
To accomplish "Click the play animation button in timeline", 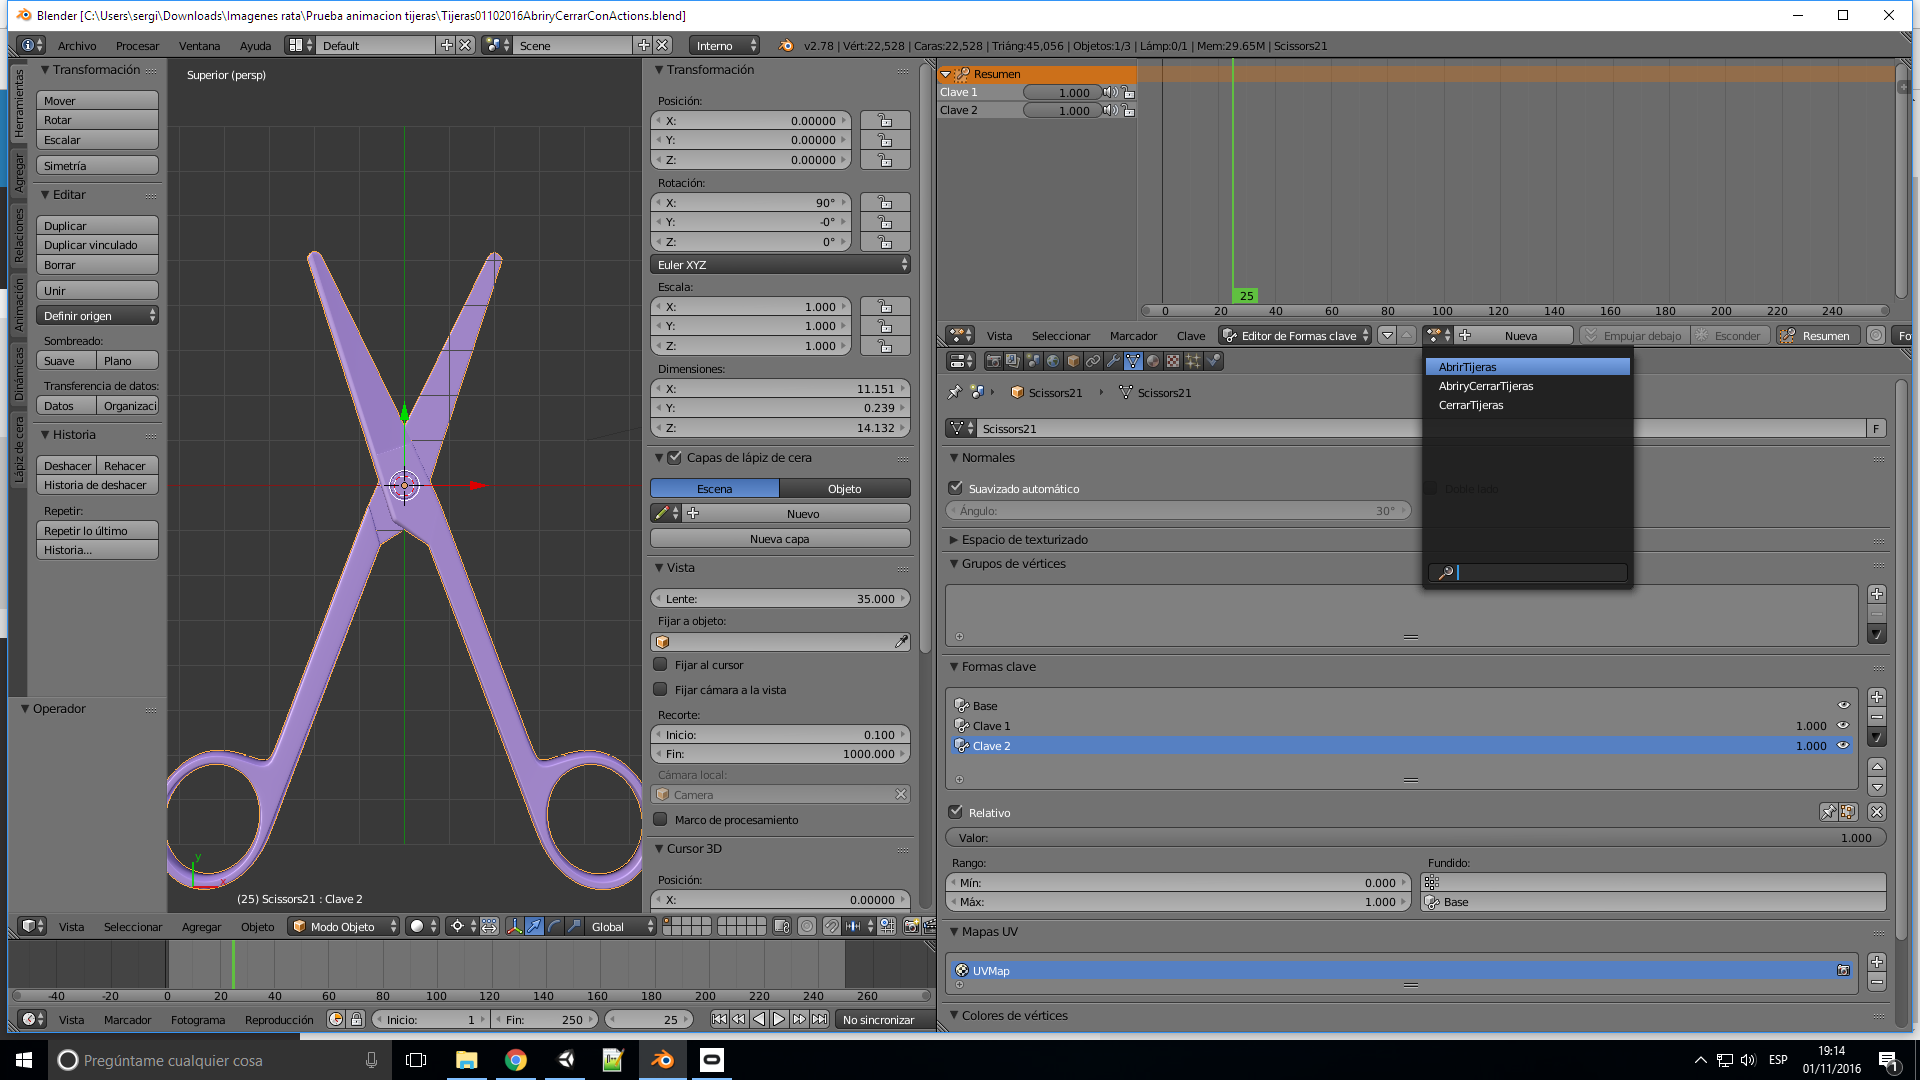I will click(x=779, y=1019).
